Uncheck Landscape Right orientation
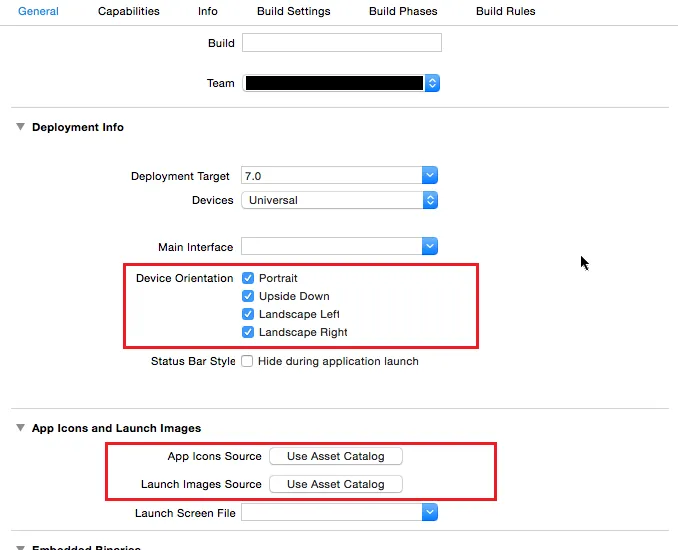Viewport: 678px width, 550px height. 248,332
